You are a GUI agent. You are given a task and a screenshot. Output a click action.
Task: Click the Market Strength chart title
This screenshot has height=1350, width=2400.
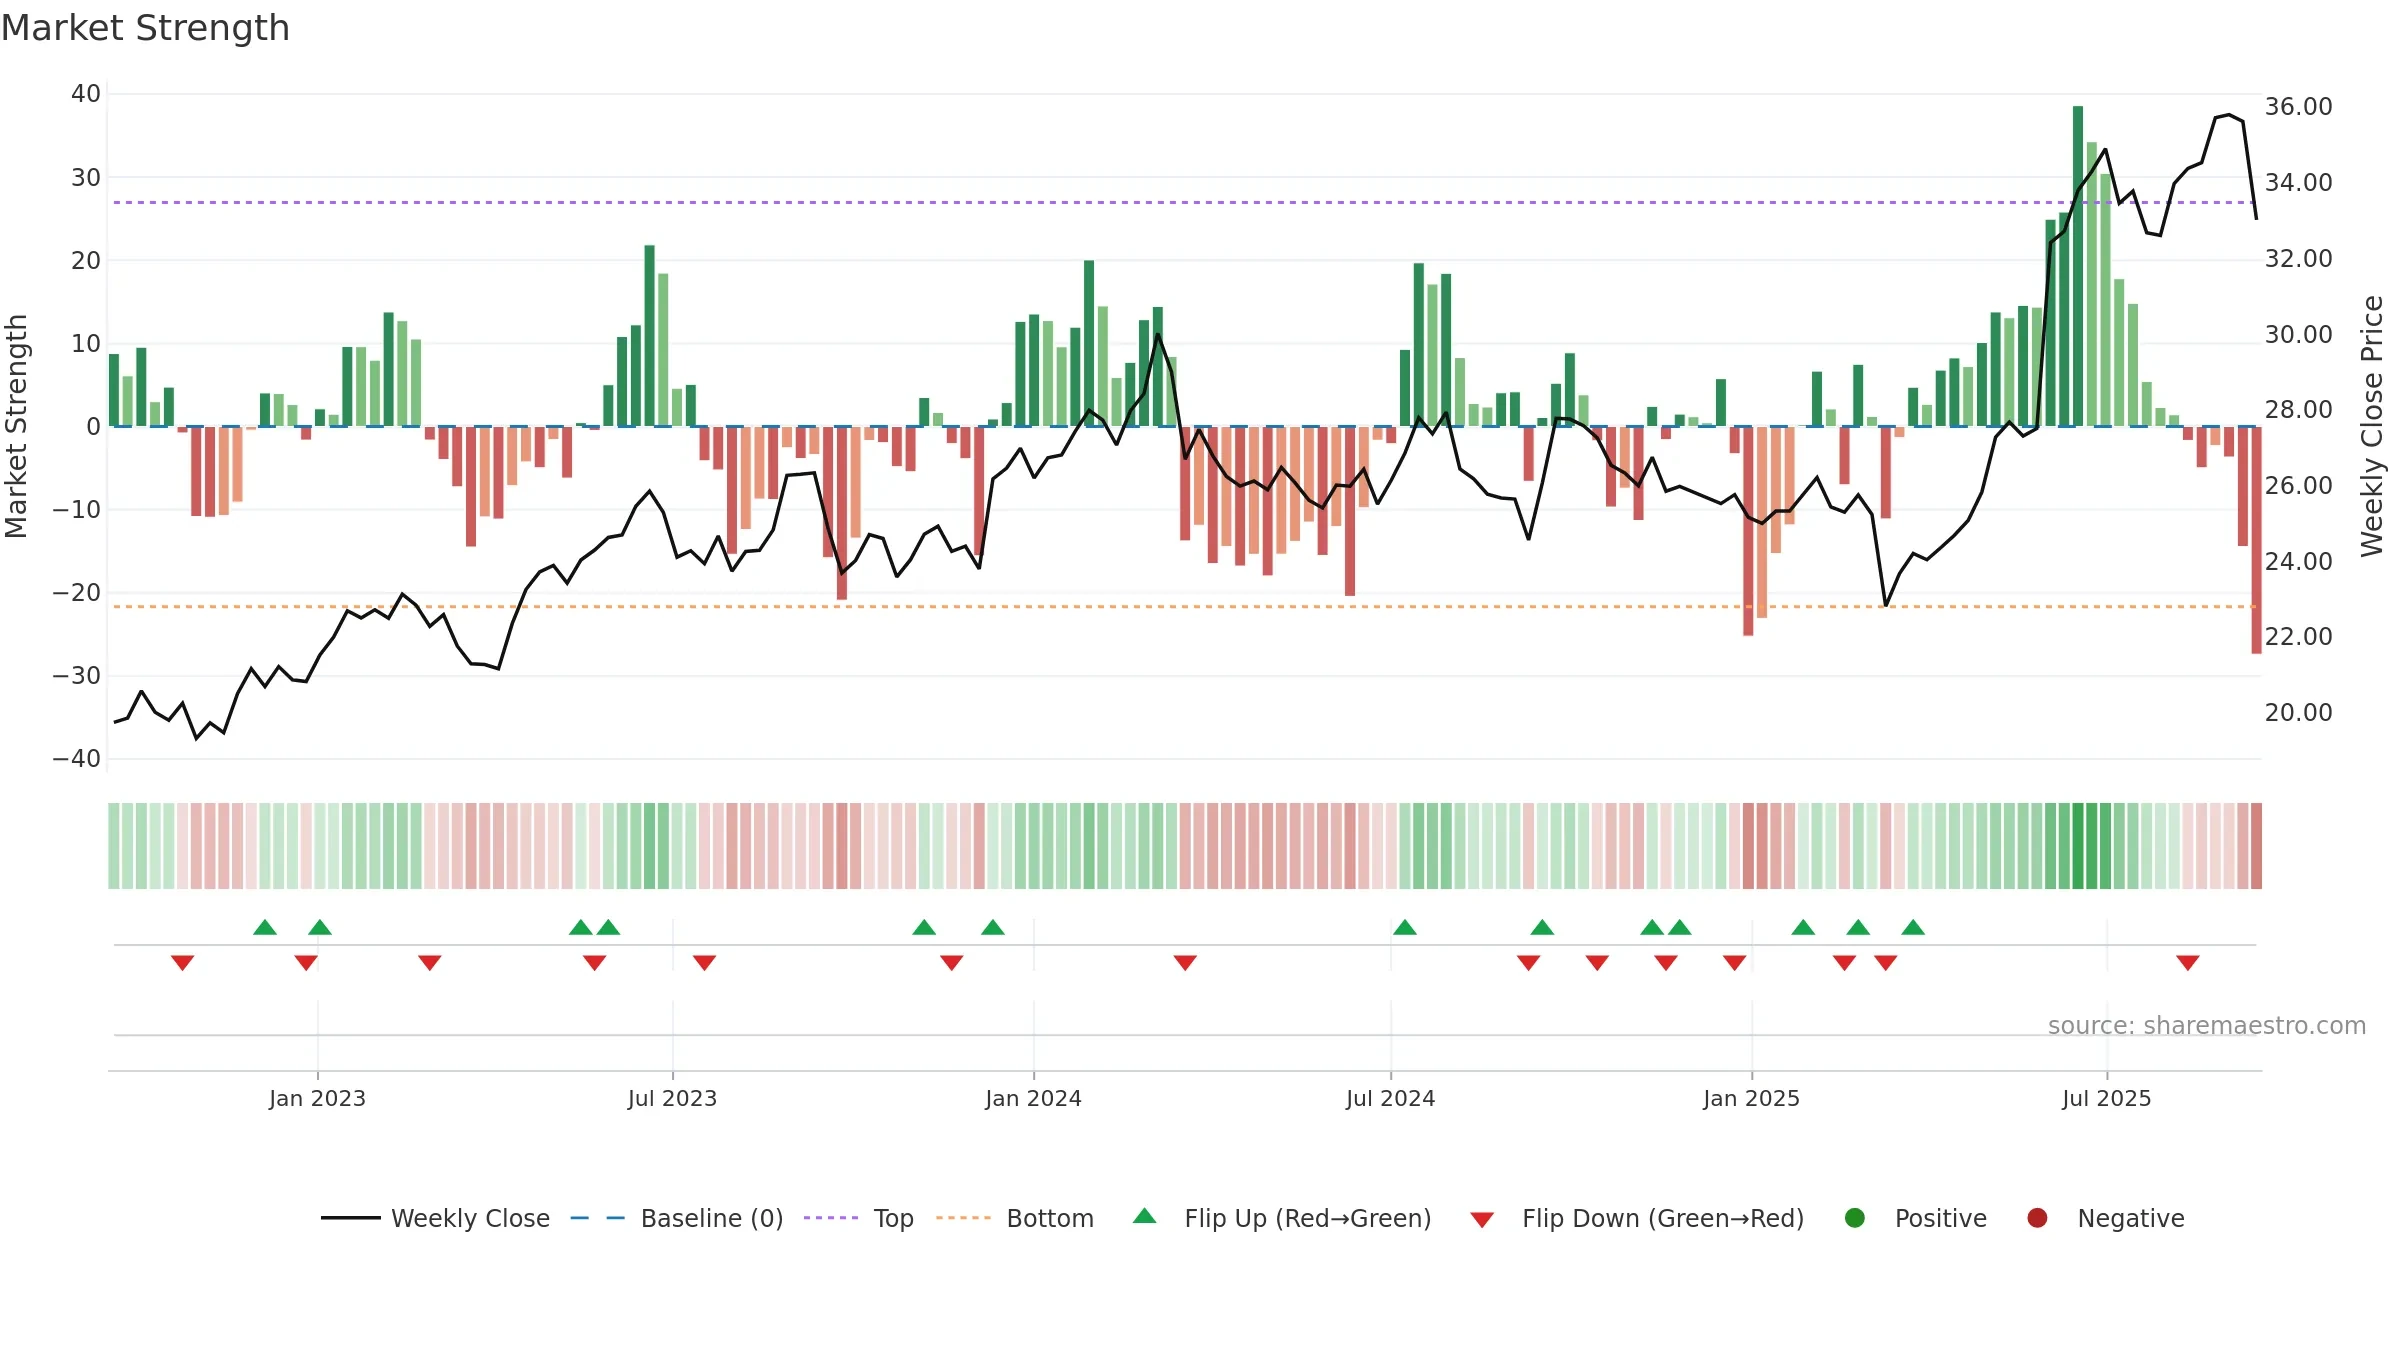tap(145, 28)
